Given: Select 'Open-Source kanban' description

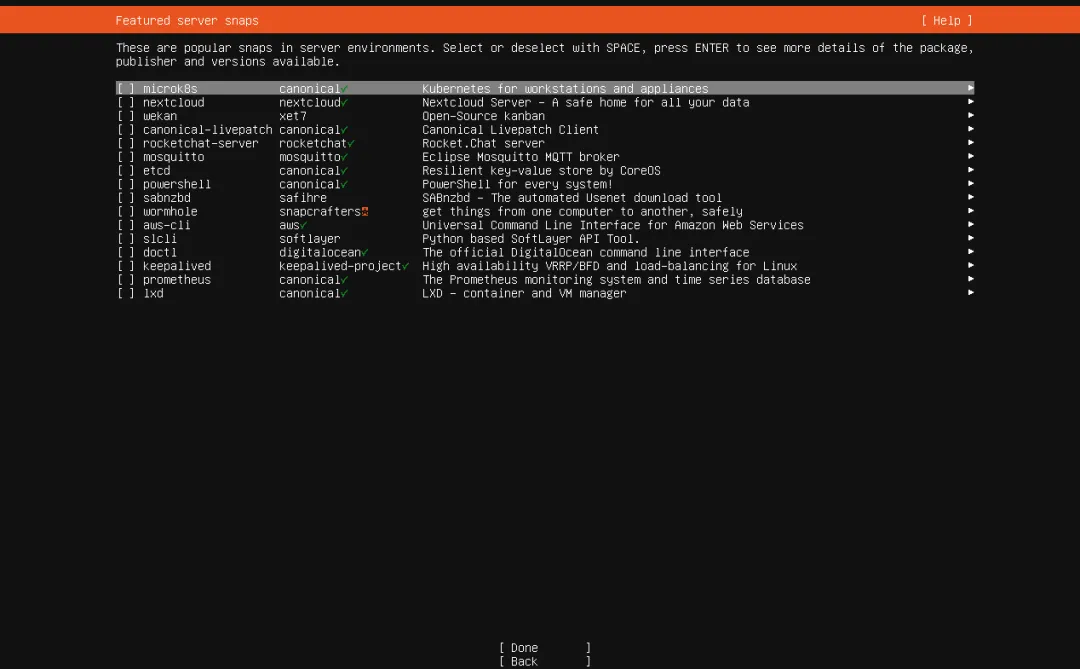Looking at the screenshot, I should (x=484, y=116).
